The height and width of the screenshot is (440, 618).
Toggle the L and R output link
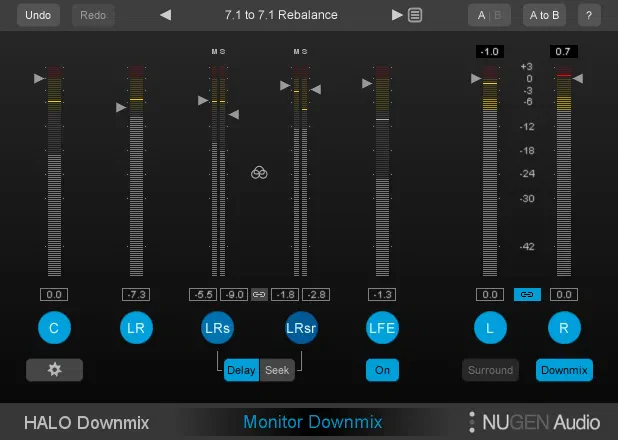(x=527, y=295)
